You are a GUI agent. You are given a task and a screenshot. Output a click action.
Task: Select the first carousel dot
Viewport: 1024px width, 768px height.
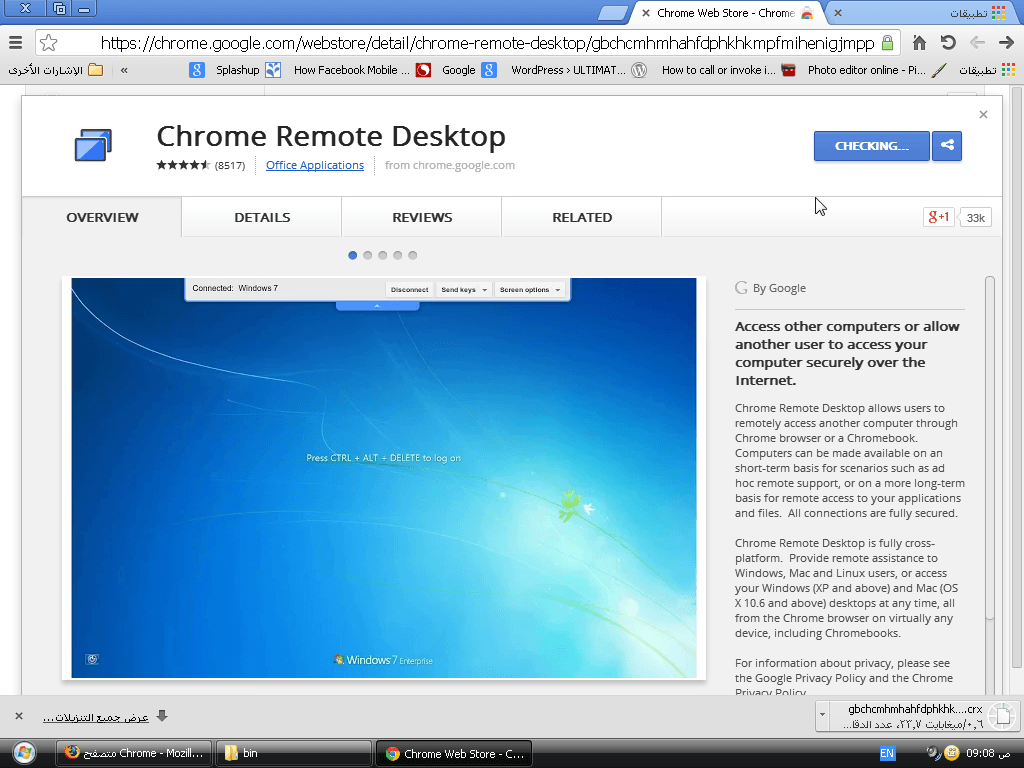click(353, 255)
